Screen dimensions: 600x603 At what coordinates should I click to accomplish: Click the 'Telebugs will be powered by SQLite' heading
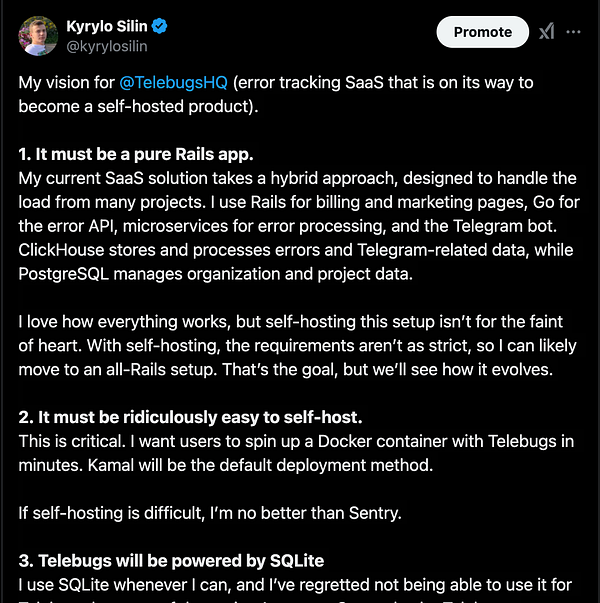(x=171, y=561)
